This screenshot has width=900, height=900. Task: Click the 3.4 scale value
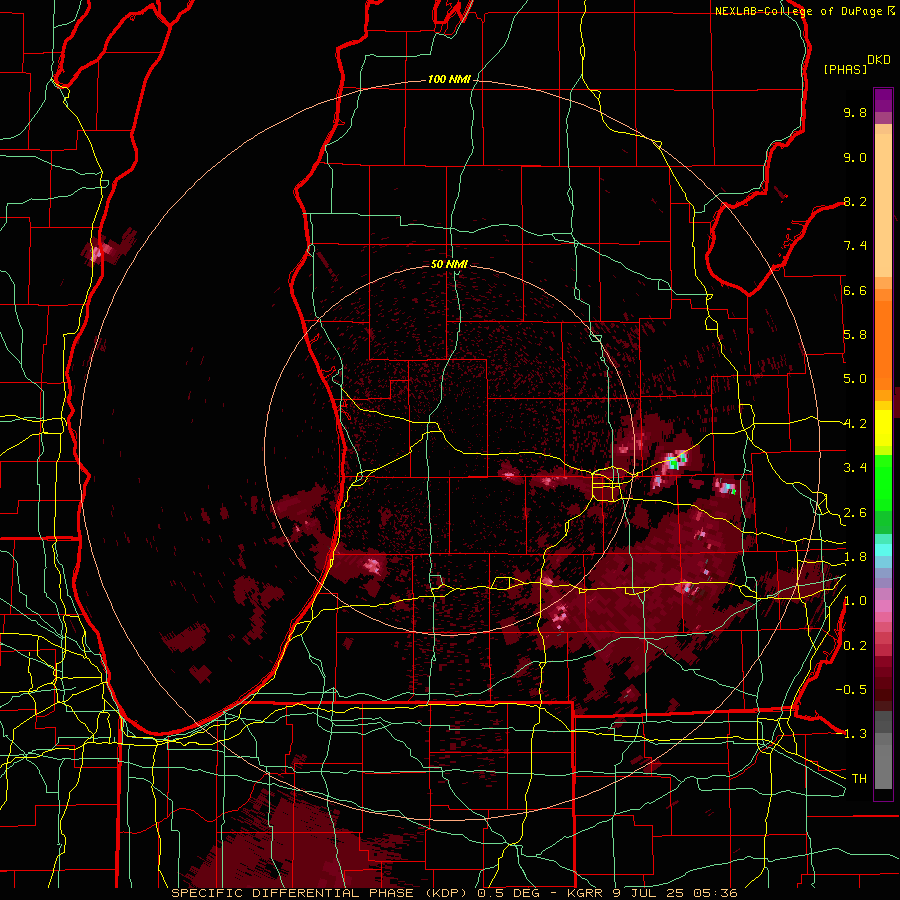pyautogui.click(x=855, y=468)
